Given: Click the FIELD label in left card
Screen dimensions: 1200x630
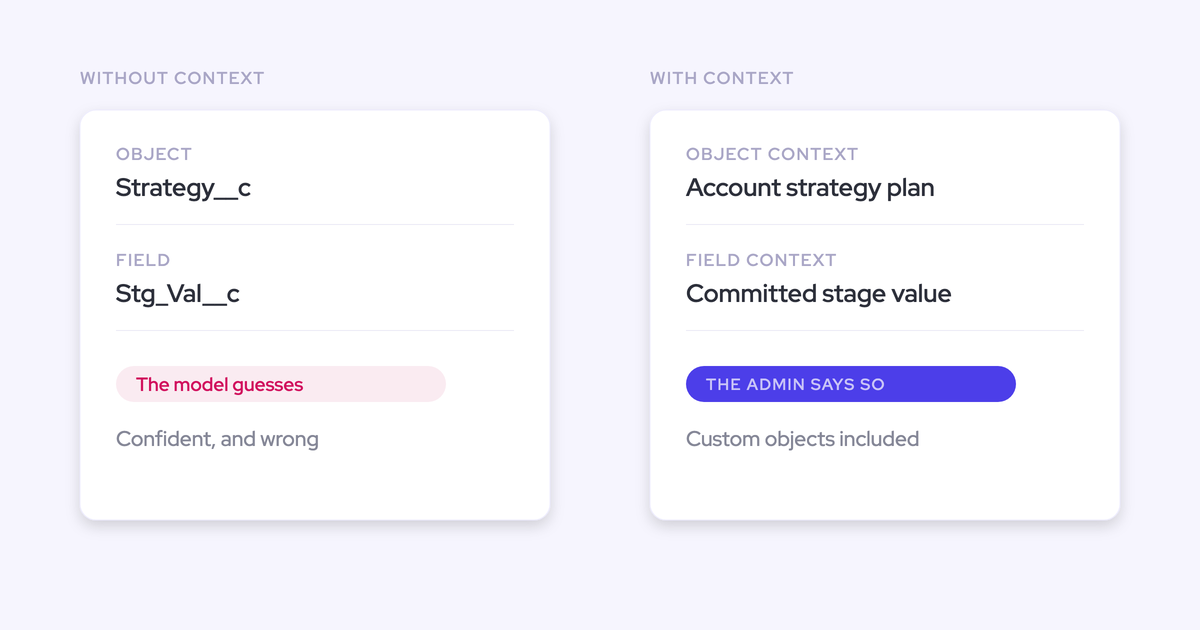Looking at the screenshot, I should click(143, 260).
